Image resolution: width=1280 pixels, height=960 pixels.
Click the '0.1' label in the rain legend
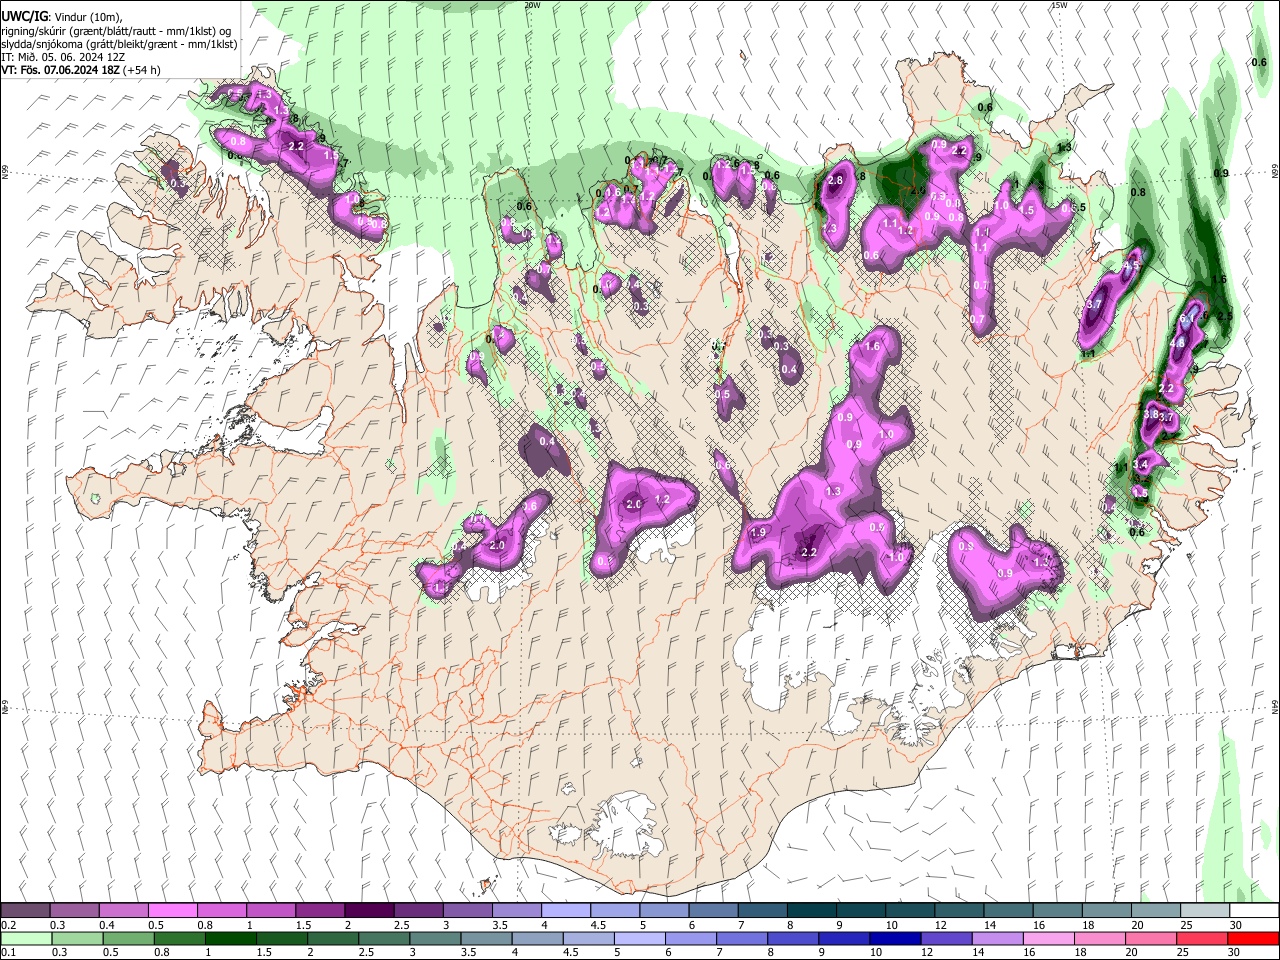tap(8, 953)
